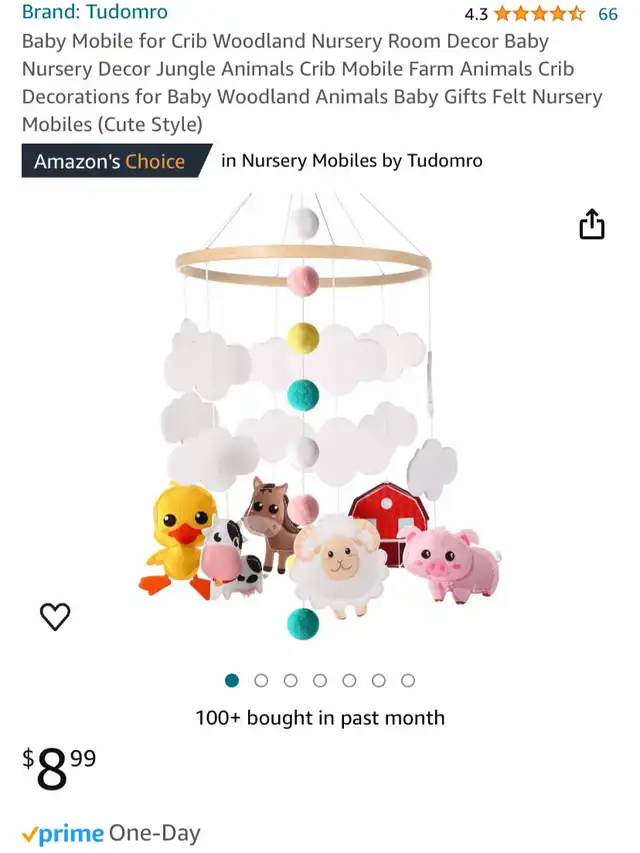Open Brand: Tudomro store link
Viewport: 640px width, 853px height.
(95, 11)
